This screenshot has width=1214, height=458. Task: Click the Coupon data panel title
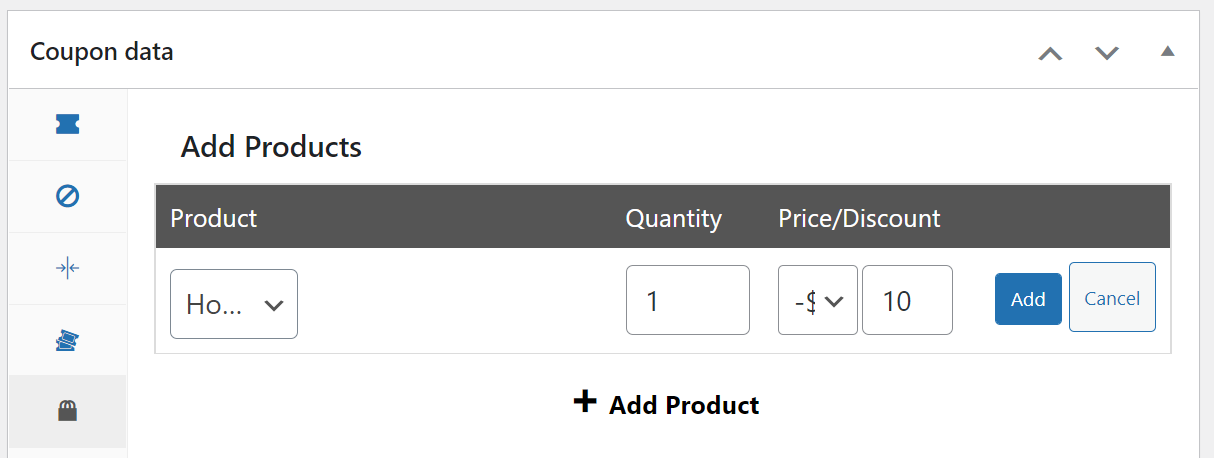(102, 52)
